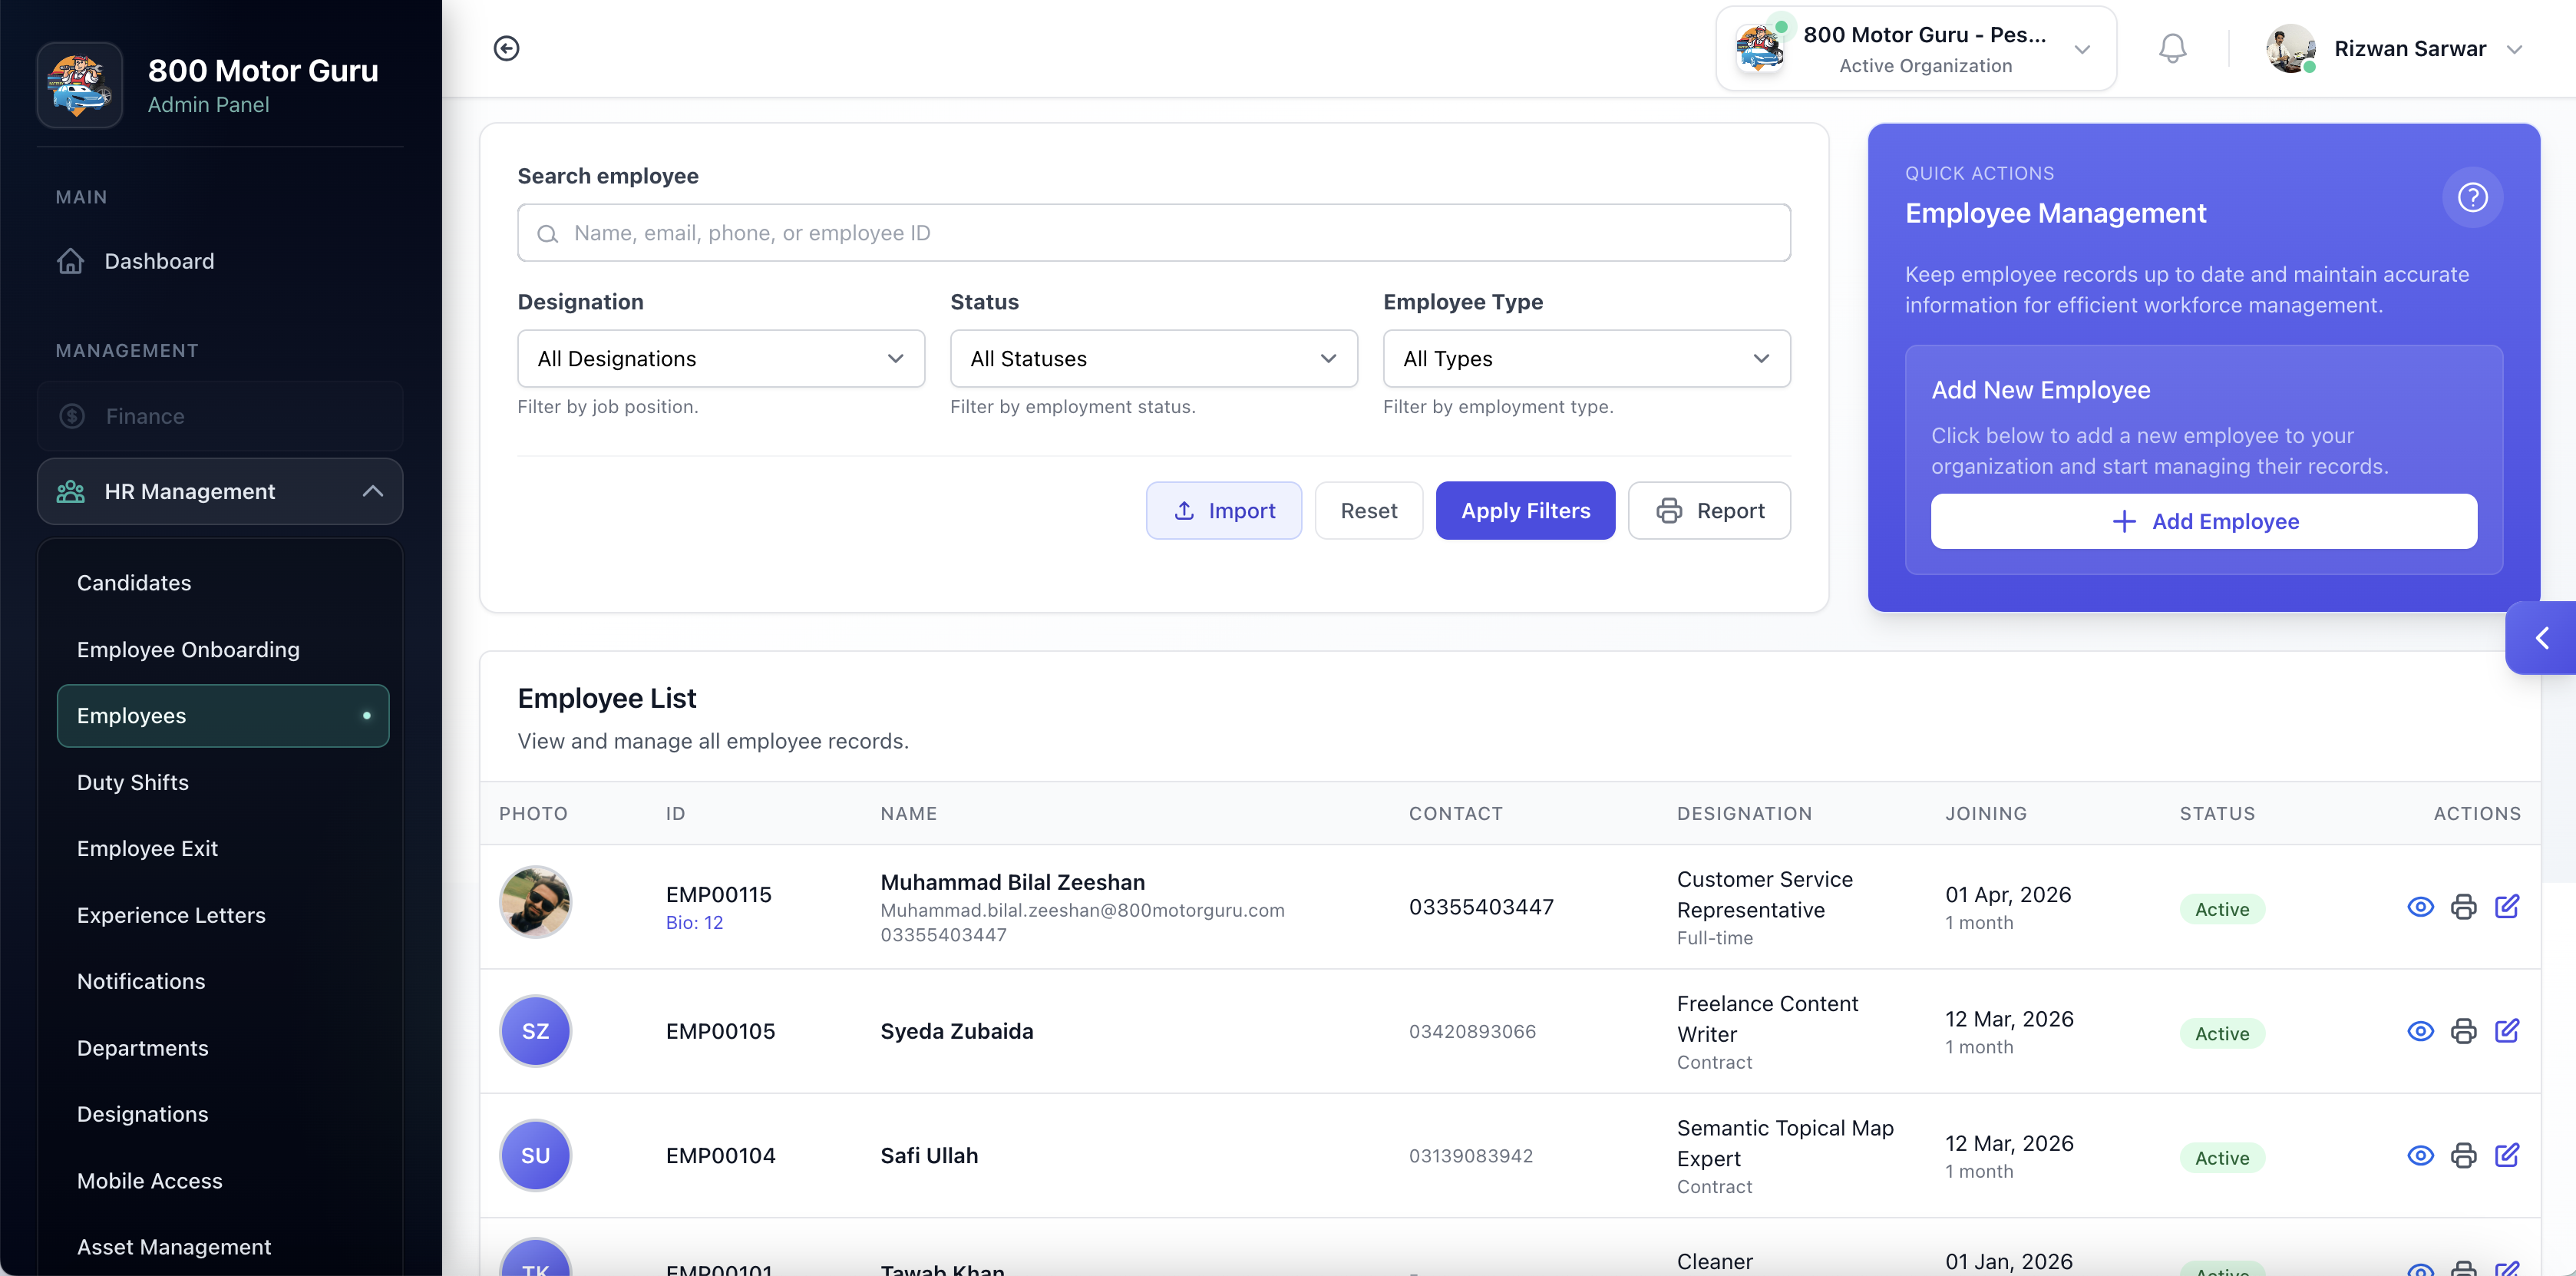Click the organization logo in header
The image size is (2576, 1276).
pyautogui.click(x=1760, y=48)
